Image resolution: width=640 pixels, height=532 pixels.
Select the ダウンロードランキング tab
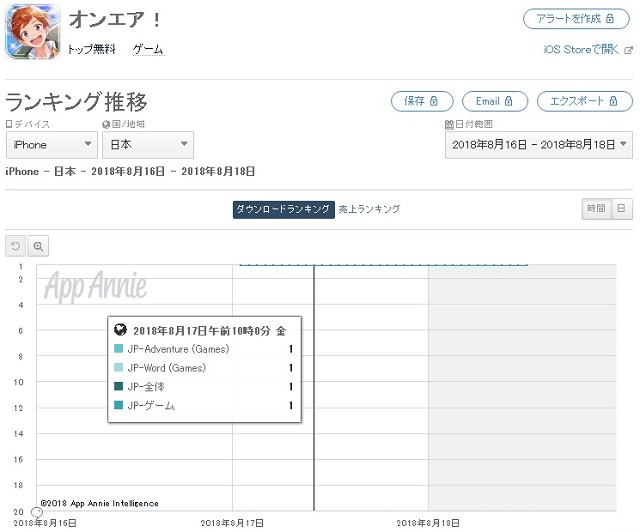click(284, 209)
